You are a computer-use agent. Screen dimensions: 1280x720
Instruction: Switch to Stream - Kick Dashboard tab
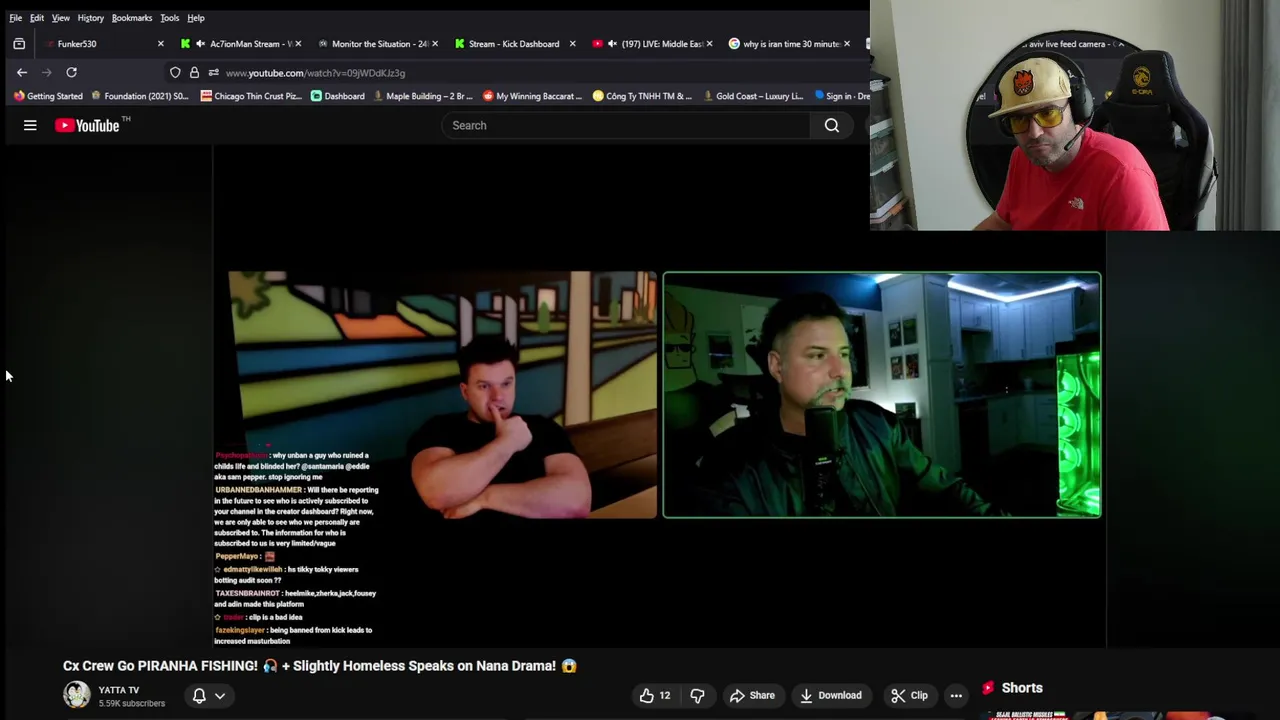point(514,44)
